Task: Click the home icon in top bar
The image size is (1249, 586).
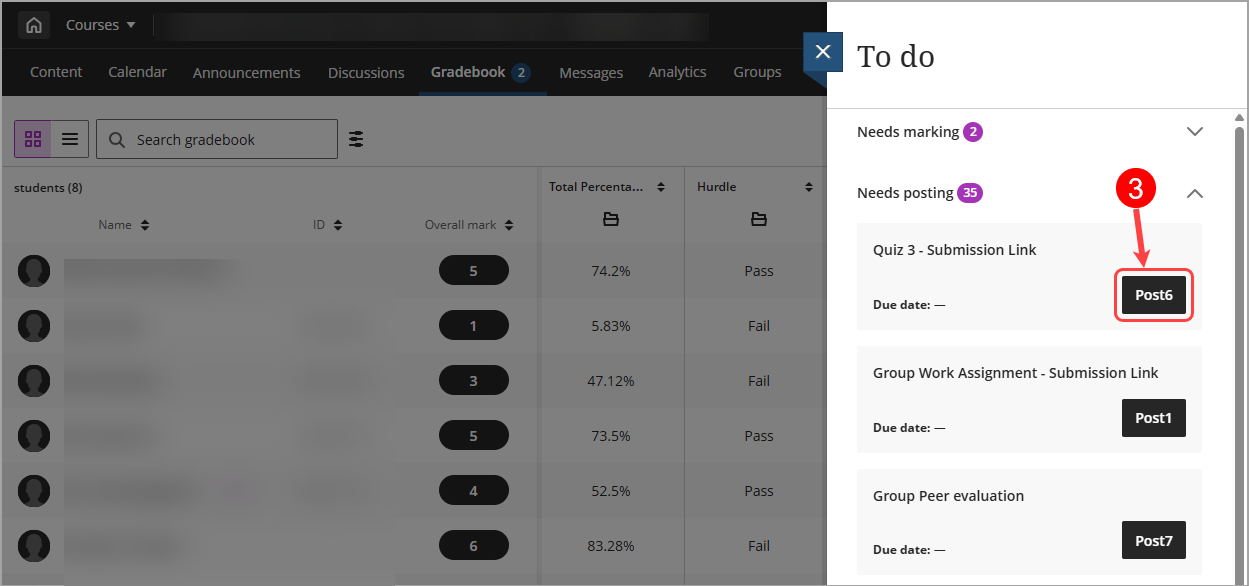Action: (34, 26)
